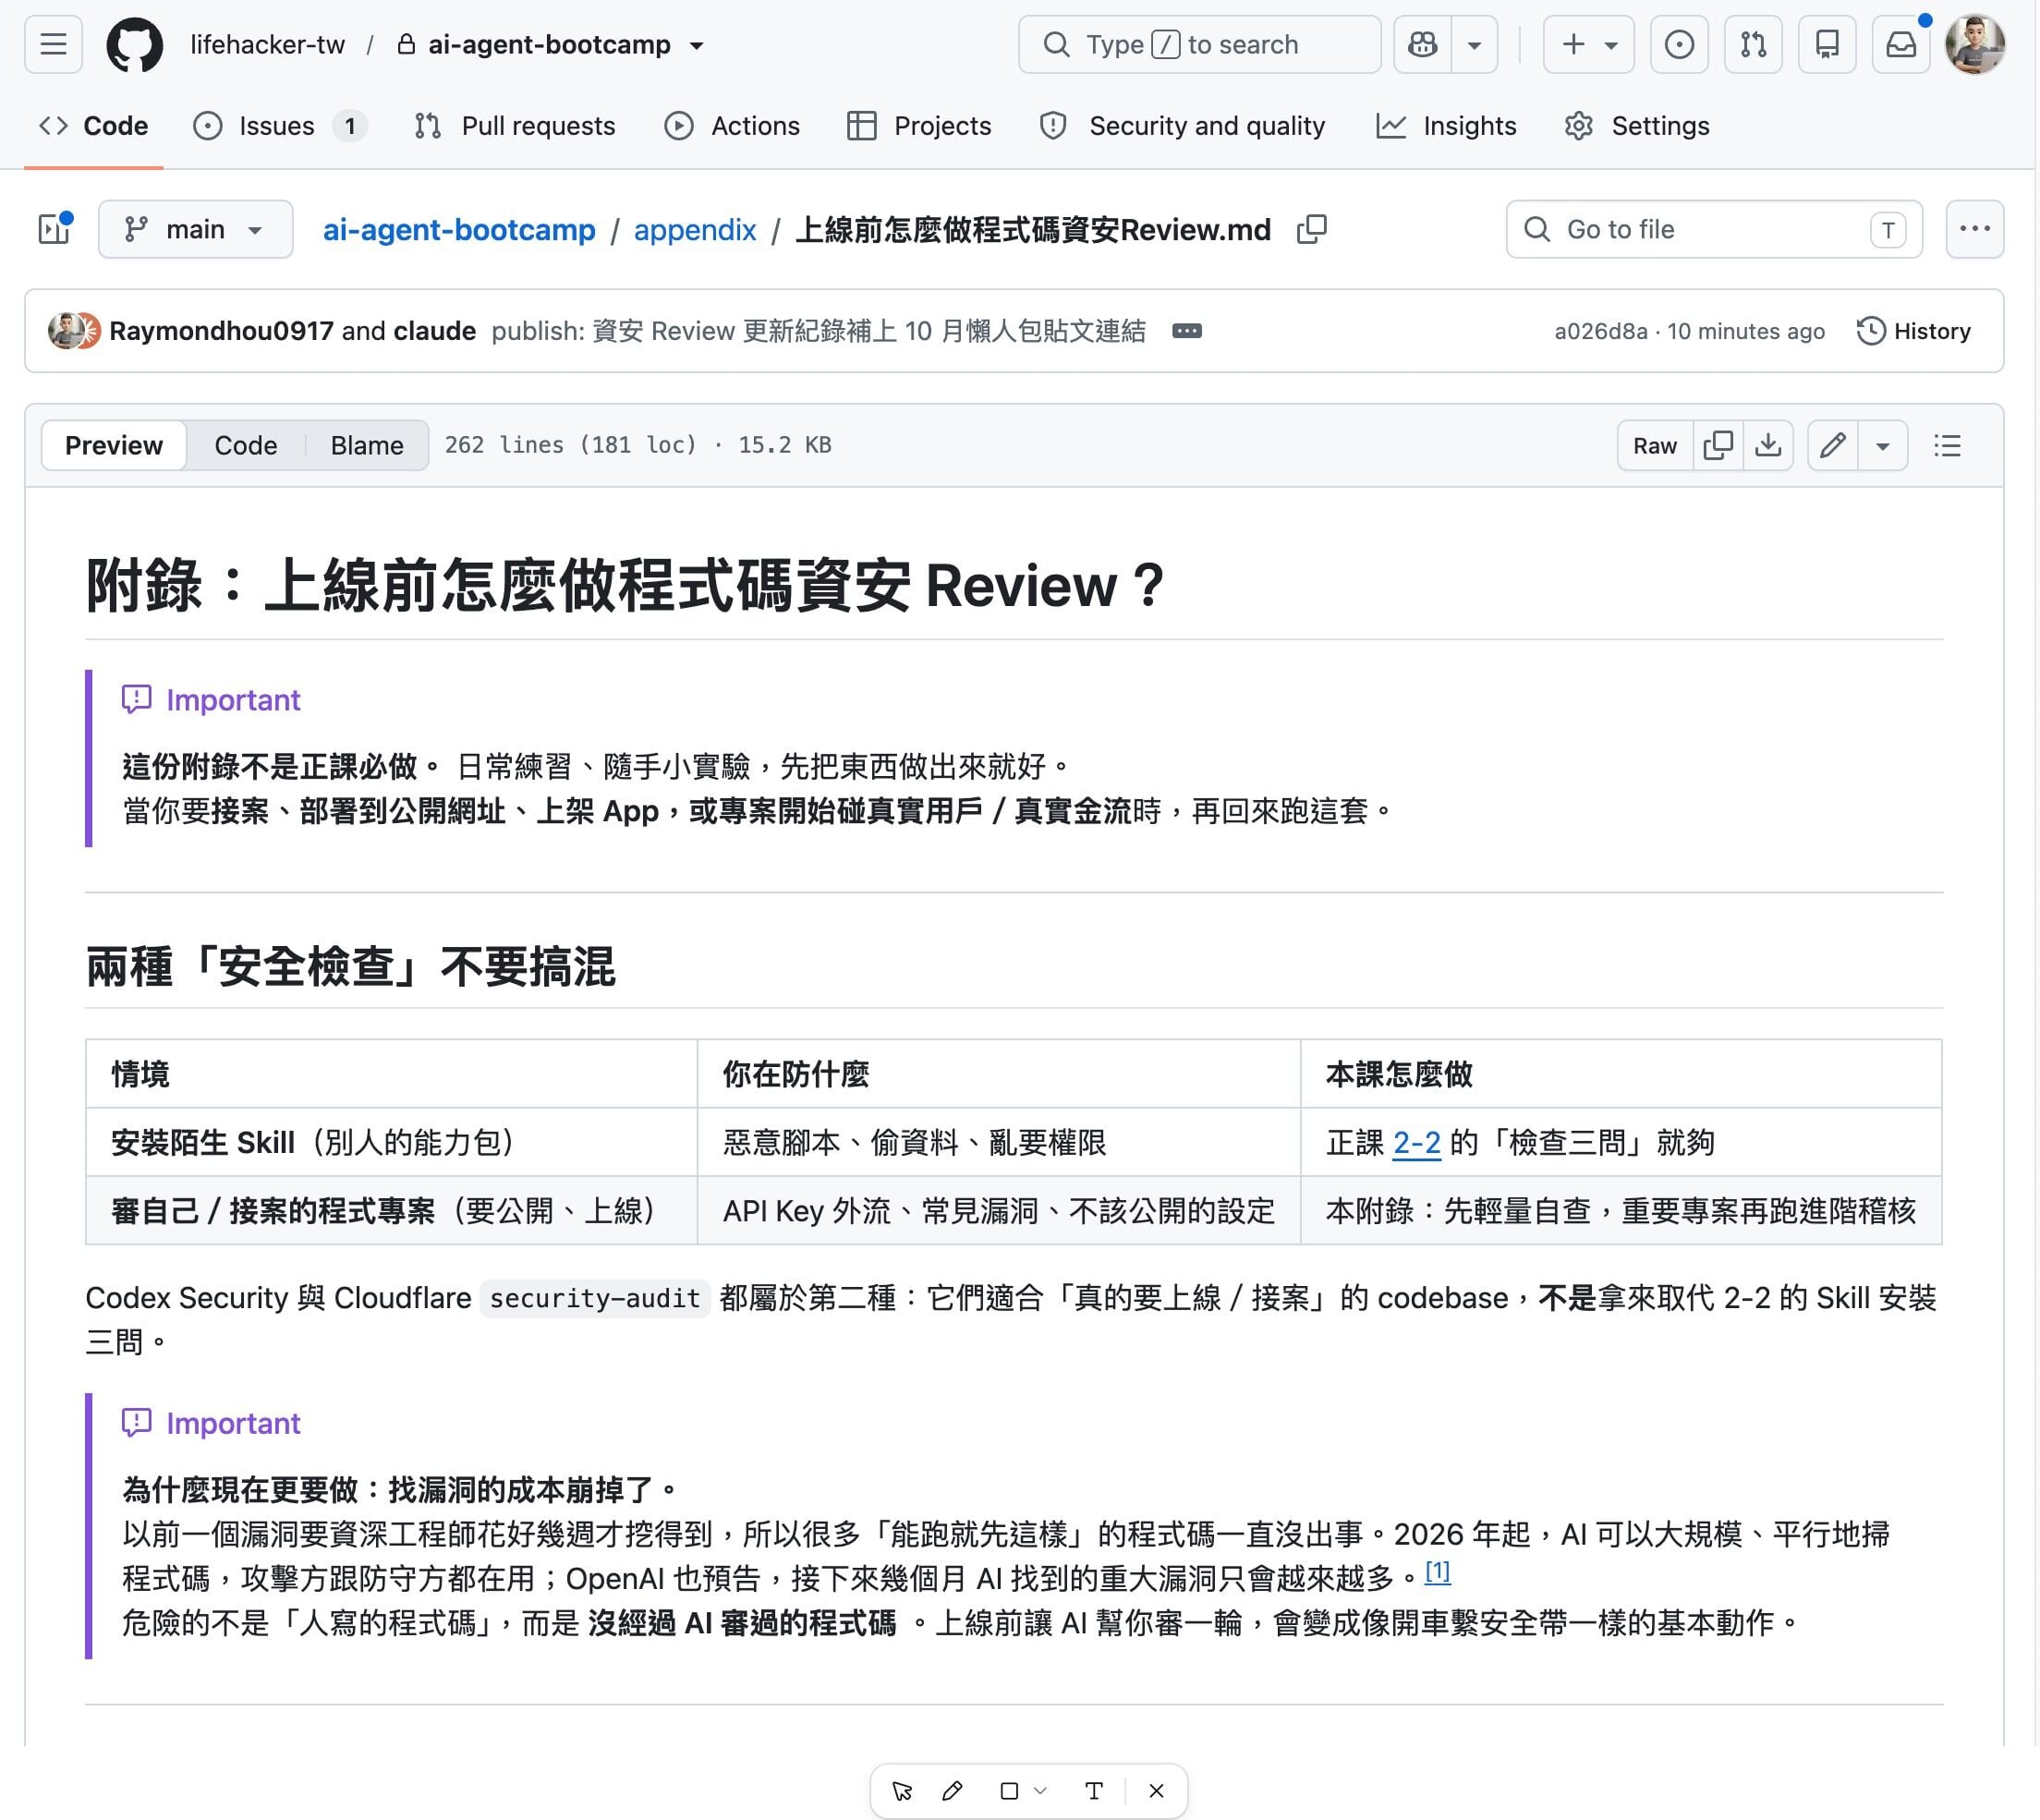Expand the ai-agent-bootcamp repository dropdown
The height and width of the screenshot is (1820, 2040).
[x=697, y=45]
